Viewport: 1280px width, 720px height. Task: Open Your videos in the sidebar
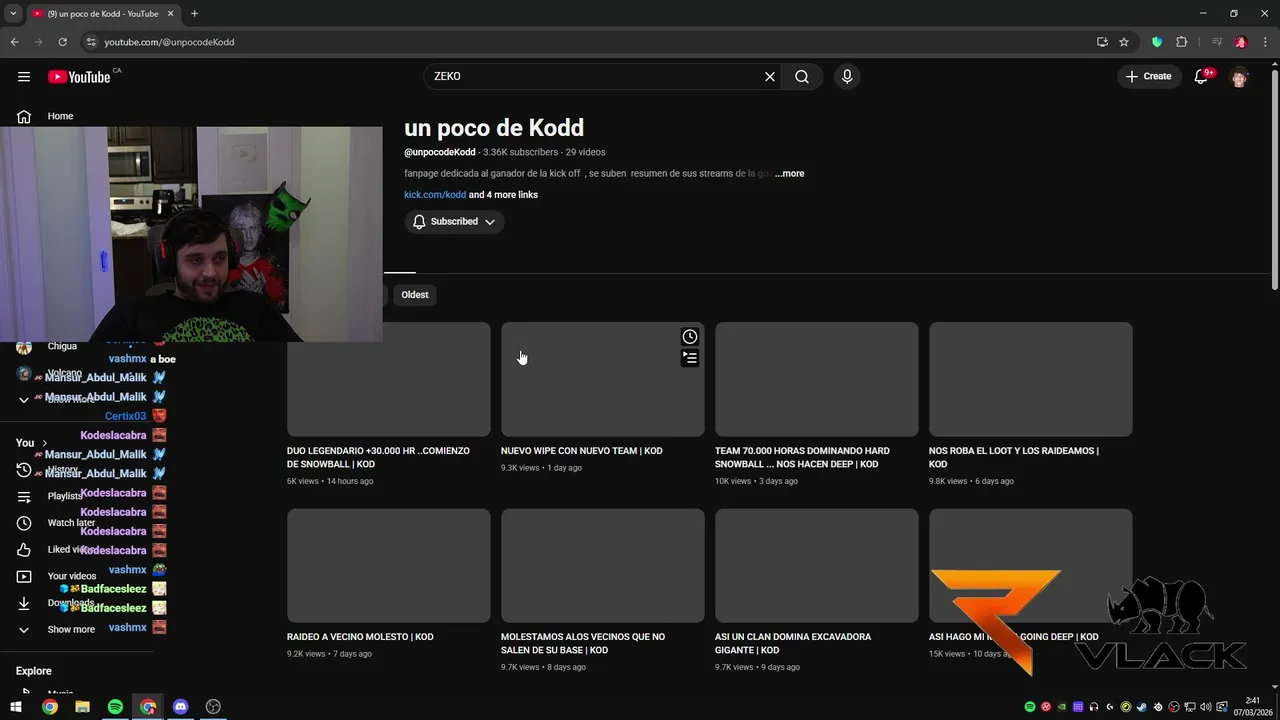pyautogui.click(x=72, y=576)
